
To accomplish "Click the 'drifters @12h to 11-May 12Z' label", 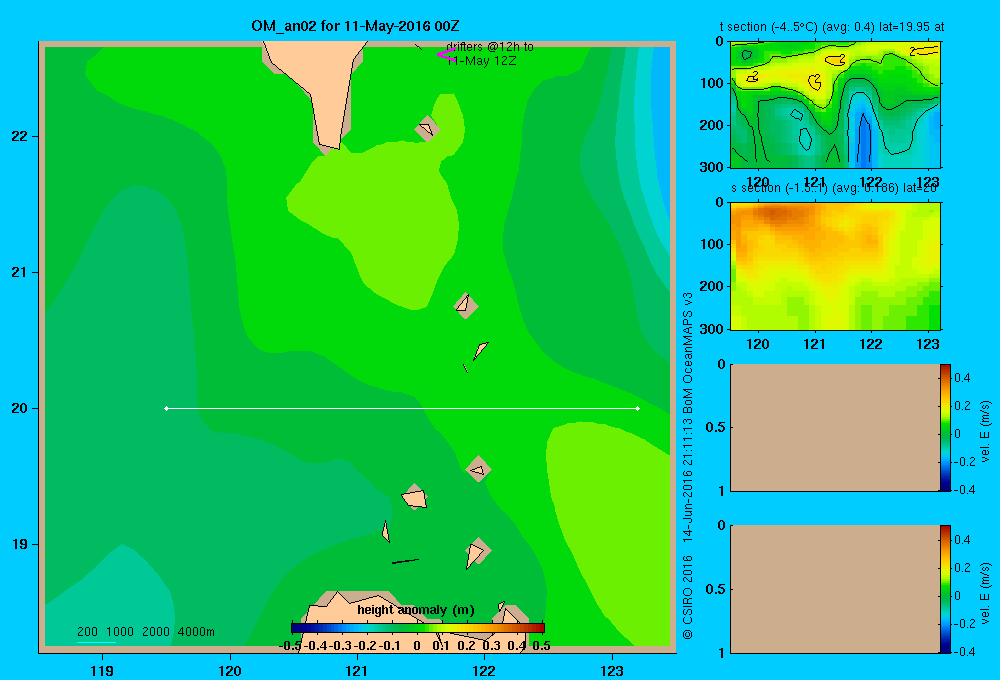I will pos(489,54).
